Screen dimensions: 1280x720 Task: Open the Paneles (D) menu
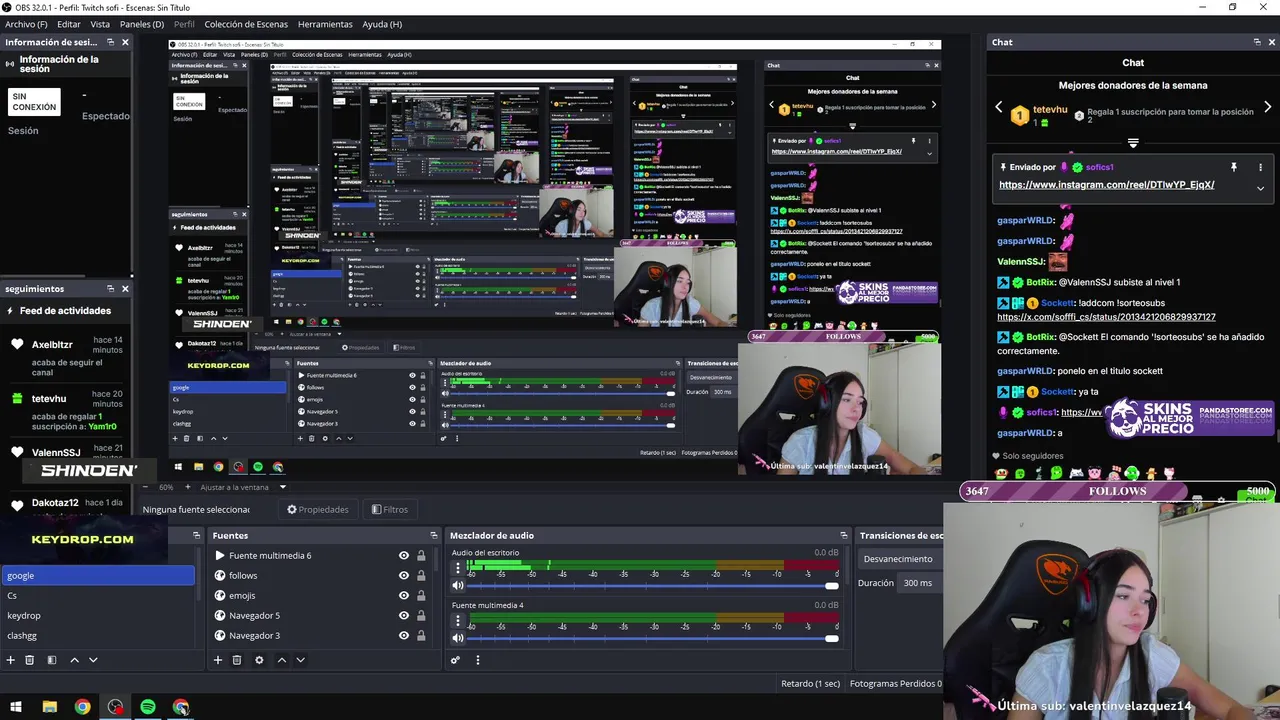pos(142,24)
